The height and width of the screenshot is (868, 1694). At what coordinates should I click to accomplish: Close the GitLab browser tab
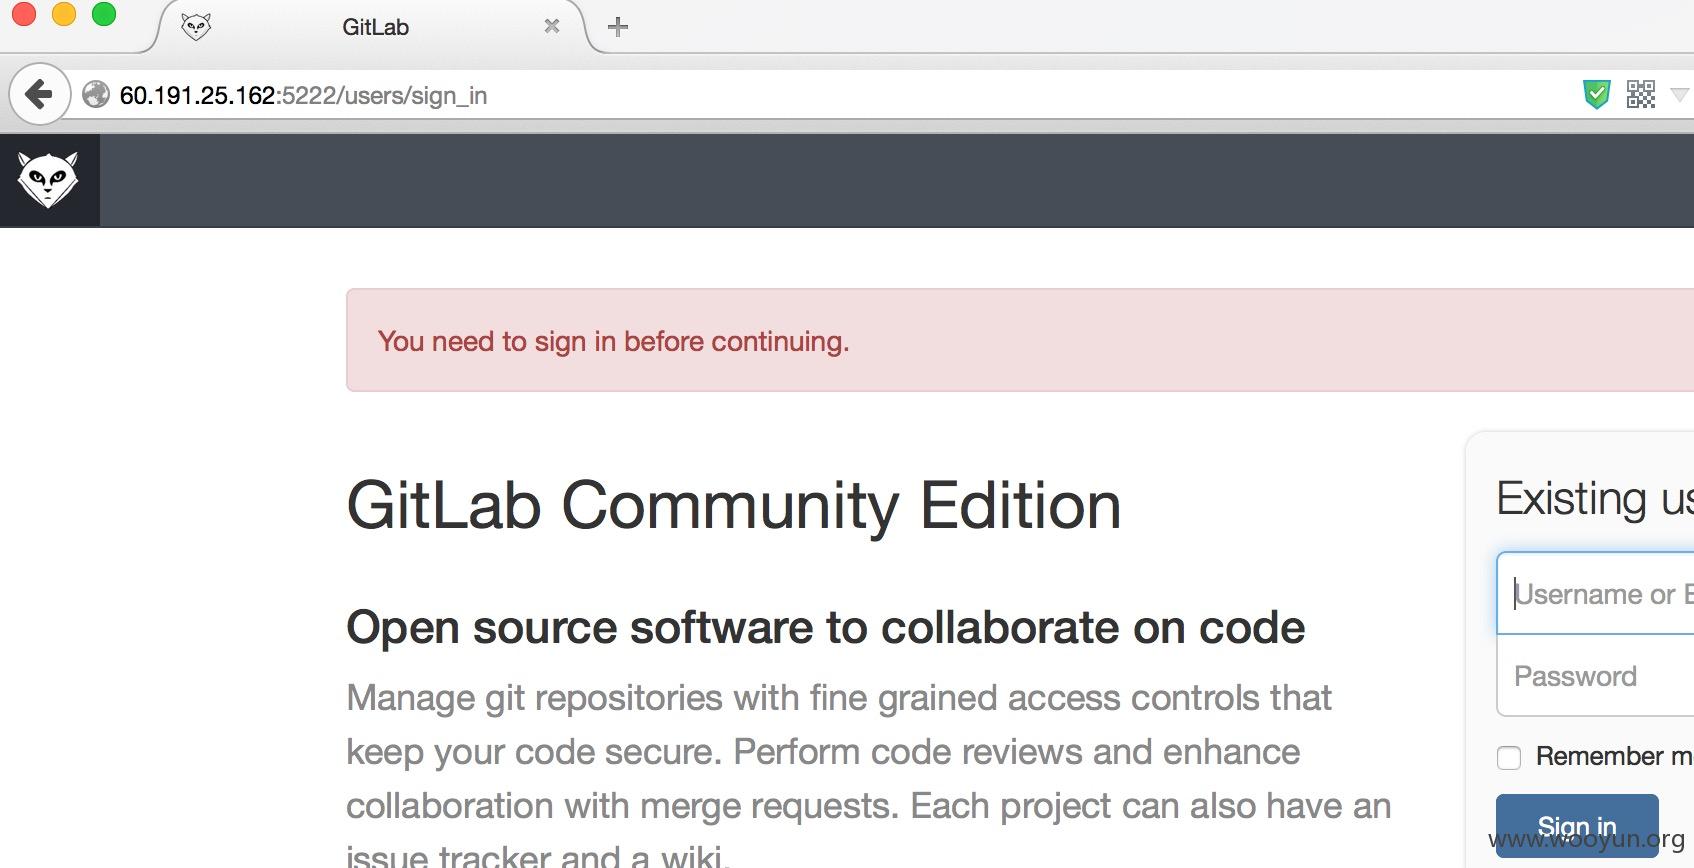click(x=552, y=27)
